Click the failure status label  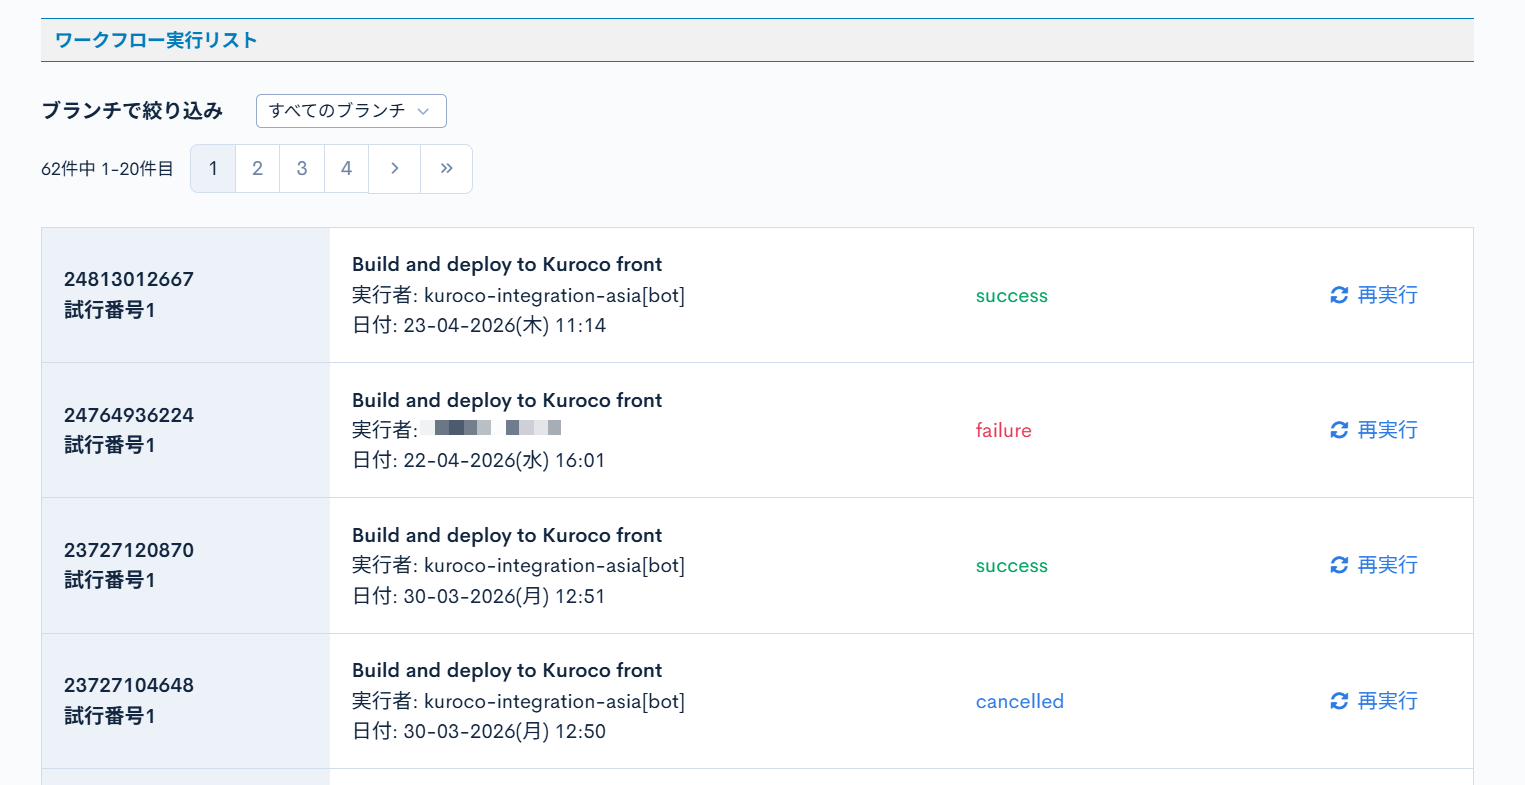pos(1003,431)
